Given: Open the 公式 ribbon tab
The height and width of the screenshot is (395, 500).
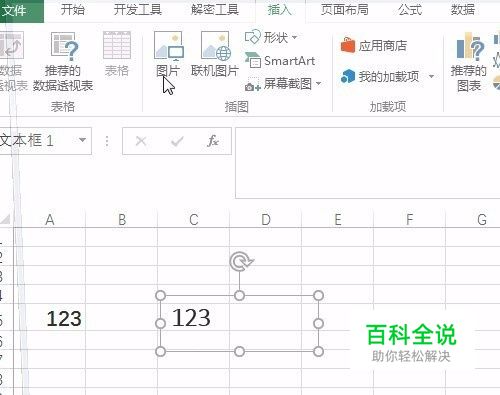Looking at the screenshot, I should tap(410, 10).
